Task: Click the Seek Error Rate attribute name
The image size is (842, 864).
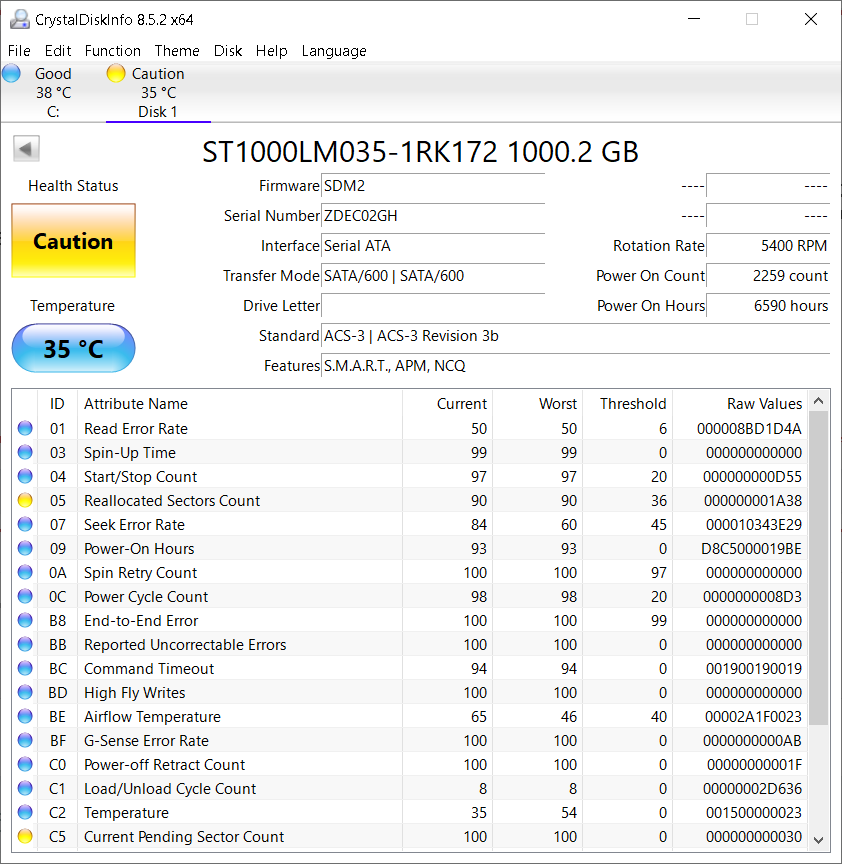Action: click(x=134, y=525)
